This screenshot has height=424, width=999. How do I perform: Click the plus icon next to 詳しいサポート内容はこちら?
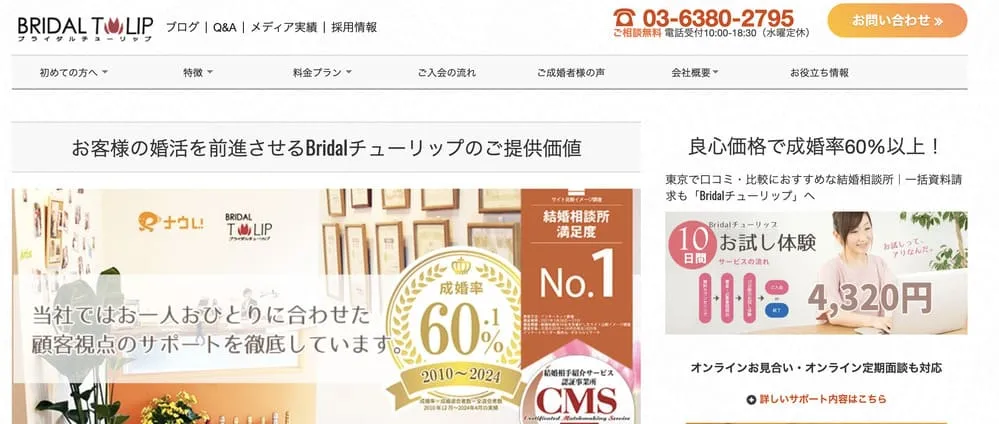click(751, 399)
